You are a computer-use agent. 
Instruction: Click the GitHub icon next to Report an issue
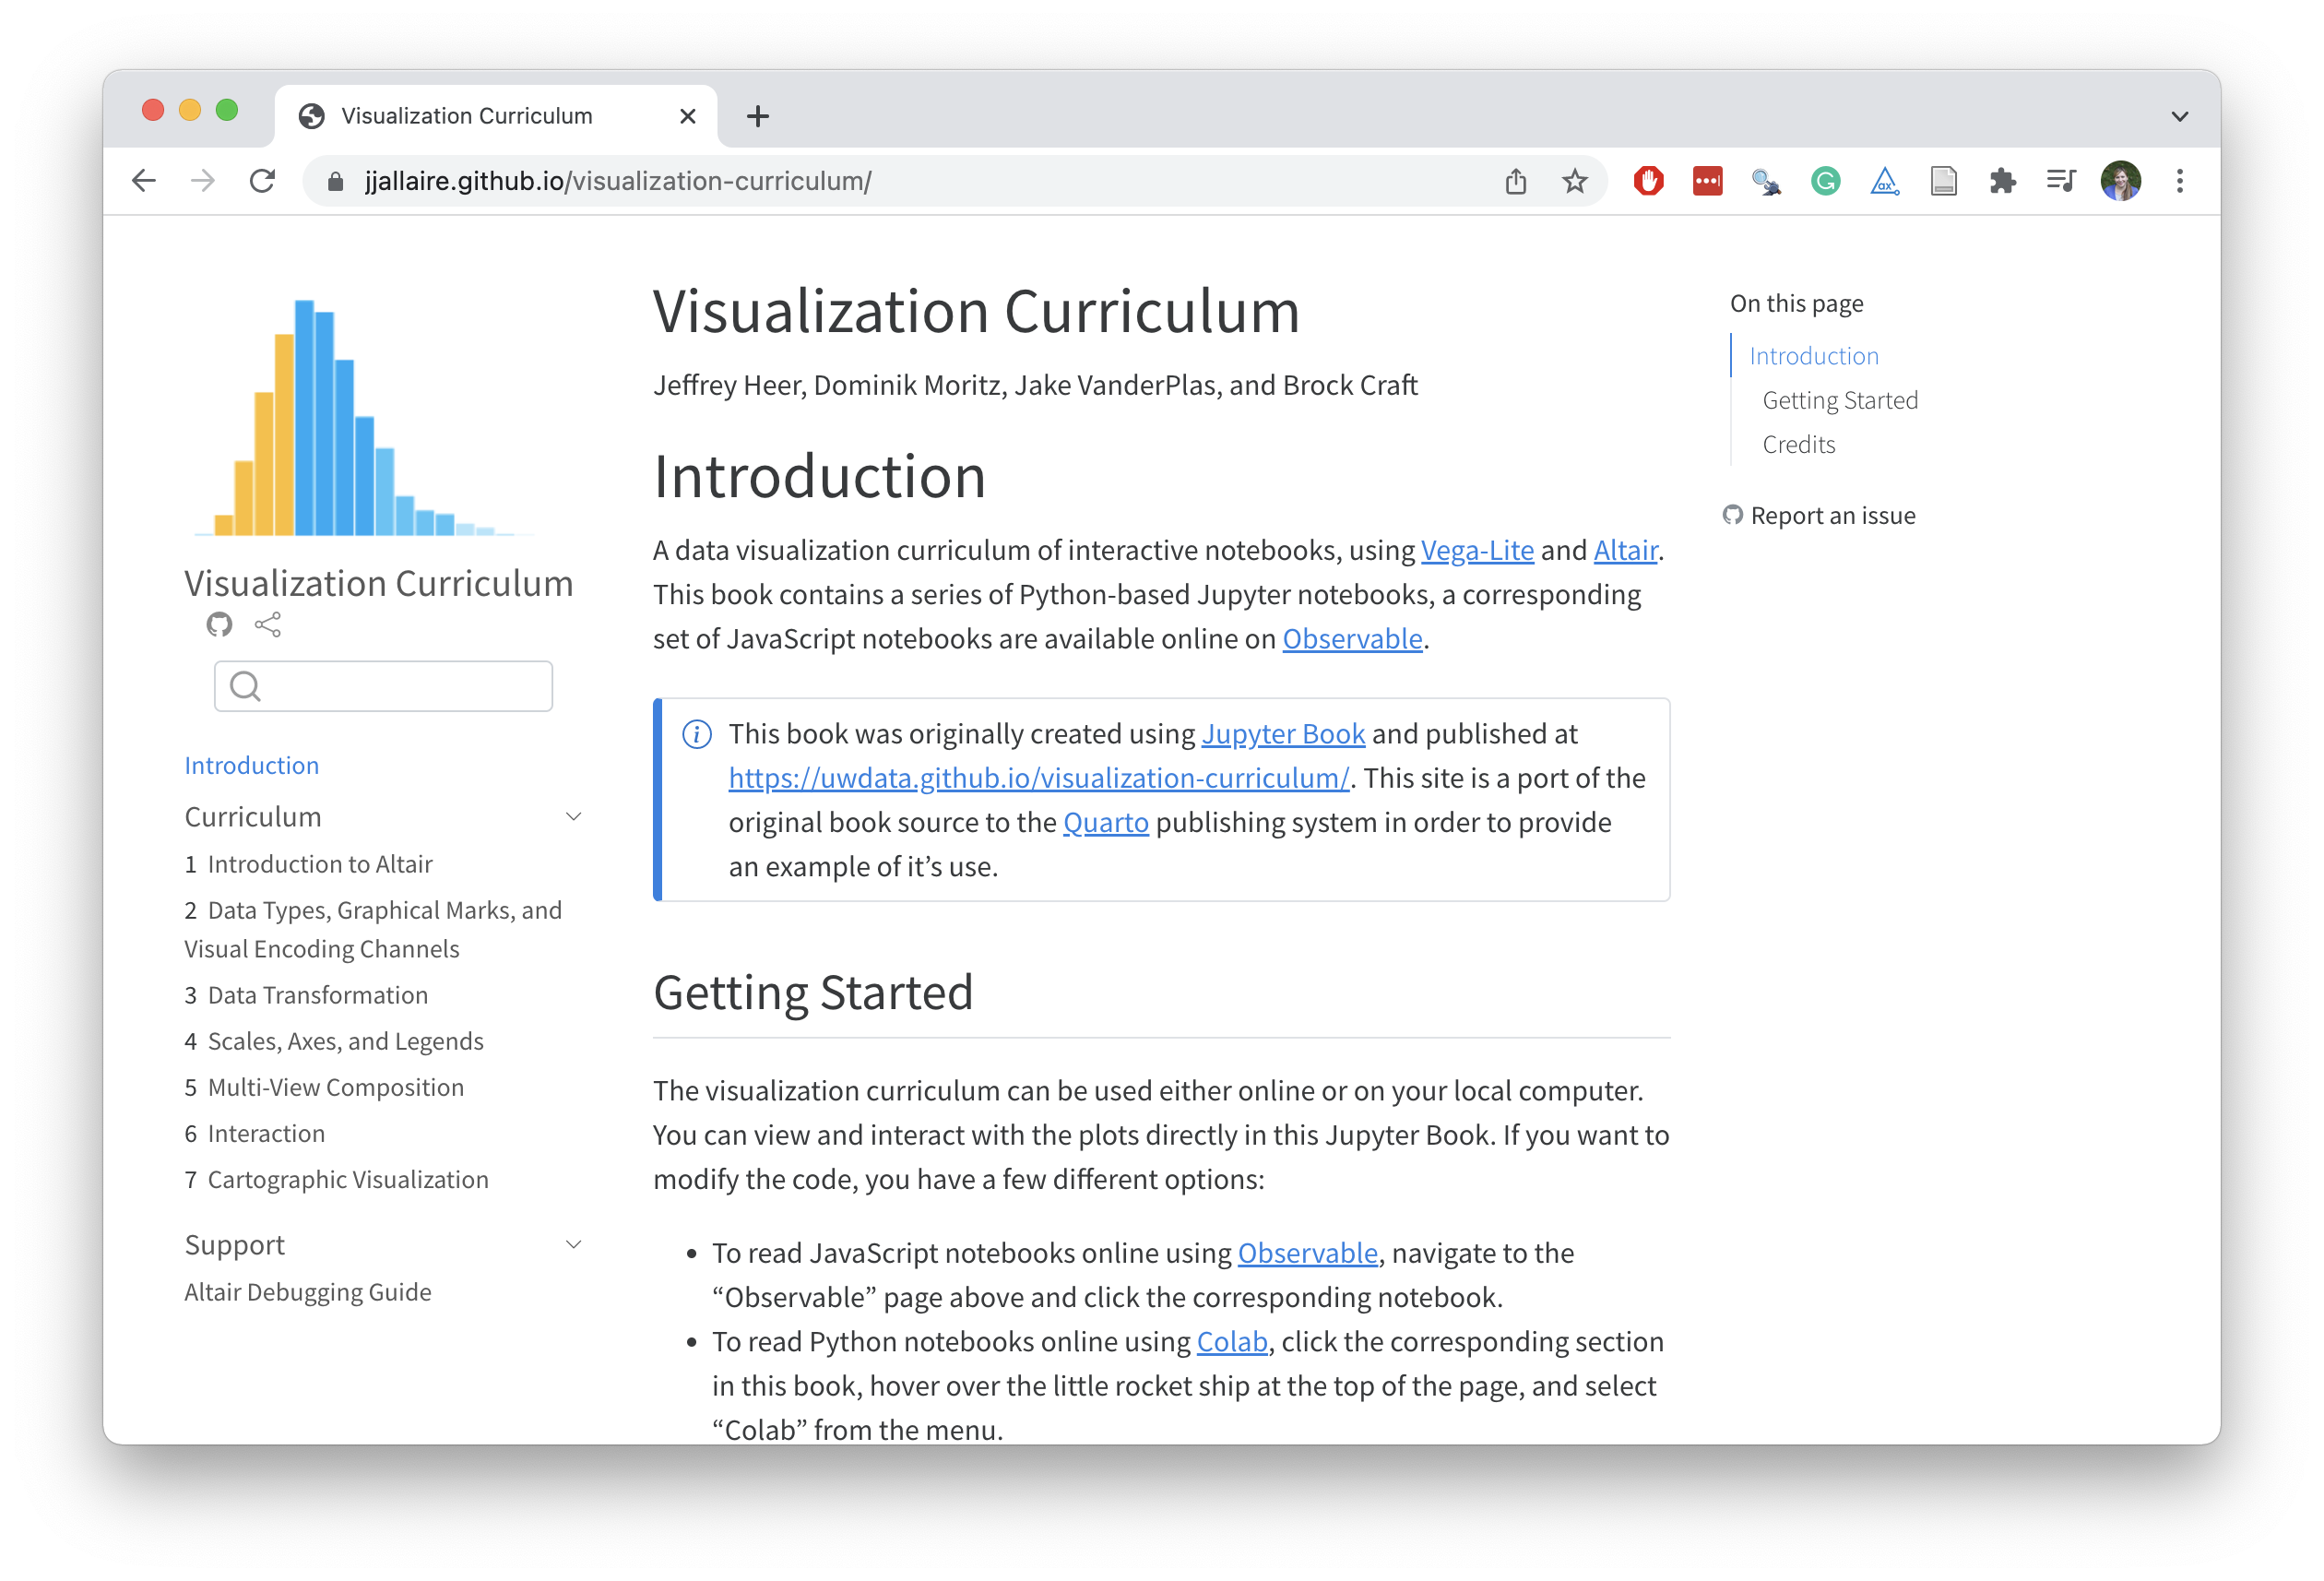[1733, 515]
